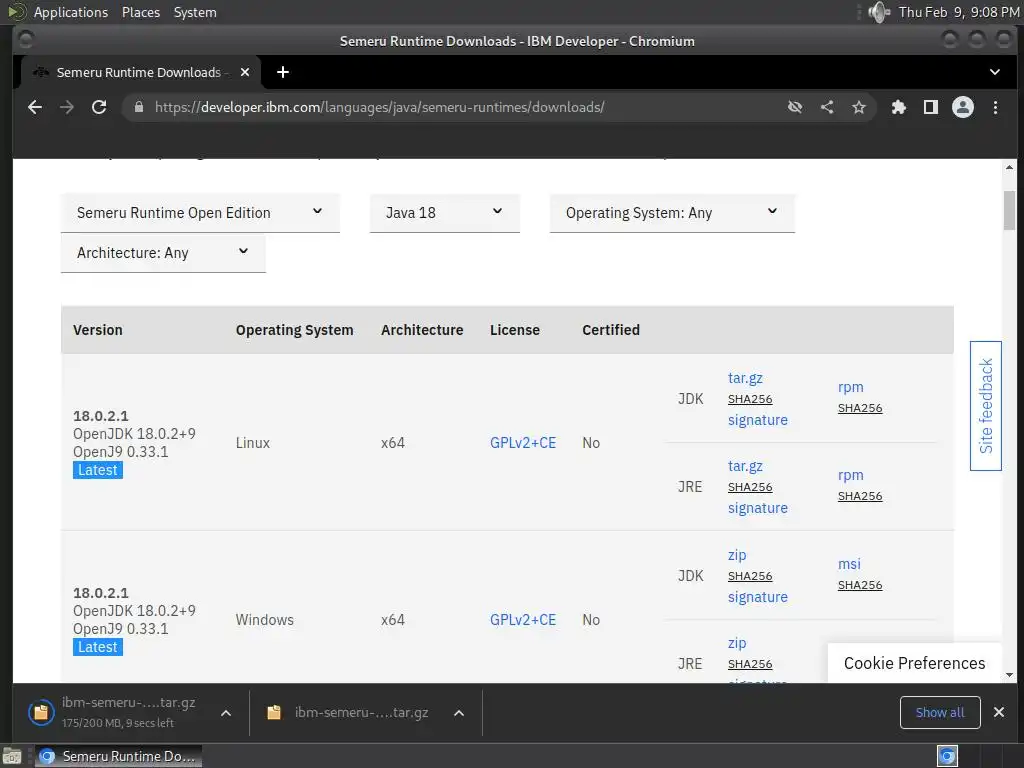Open options for completed tar.gz download
Viewport: 1024px width, 768px height.
[x=458, y=713]
